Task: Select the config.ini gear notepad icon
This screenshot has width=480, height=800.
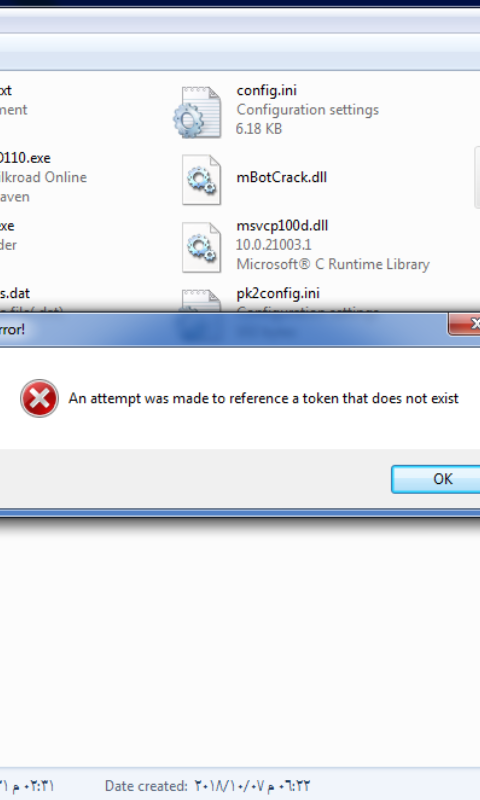Action: coord(198,112)
